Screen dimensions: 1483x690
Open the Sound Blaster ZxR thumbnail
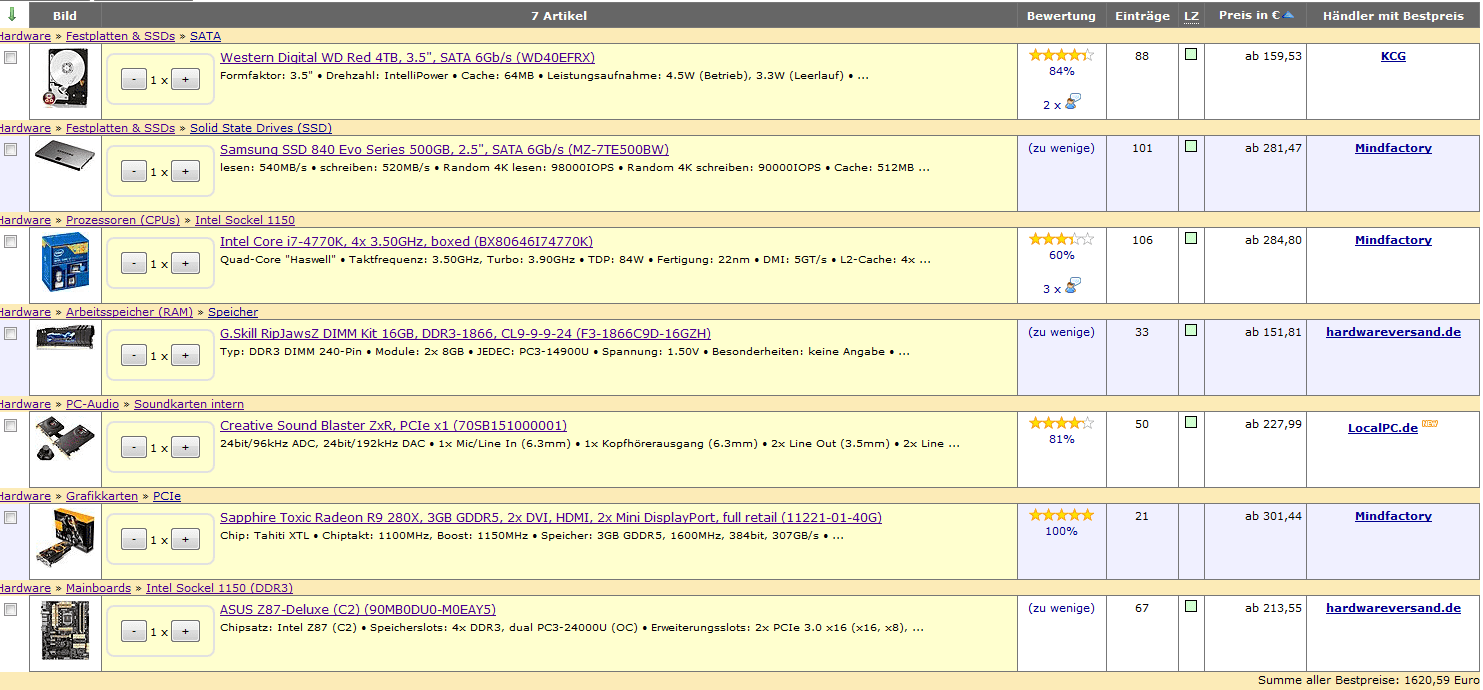[65, 439]
